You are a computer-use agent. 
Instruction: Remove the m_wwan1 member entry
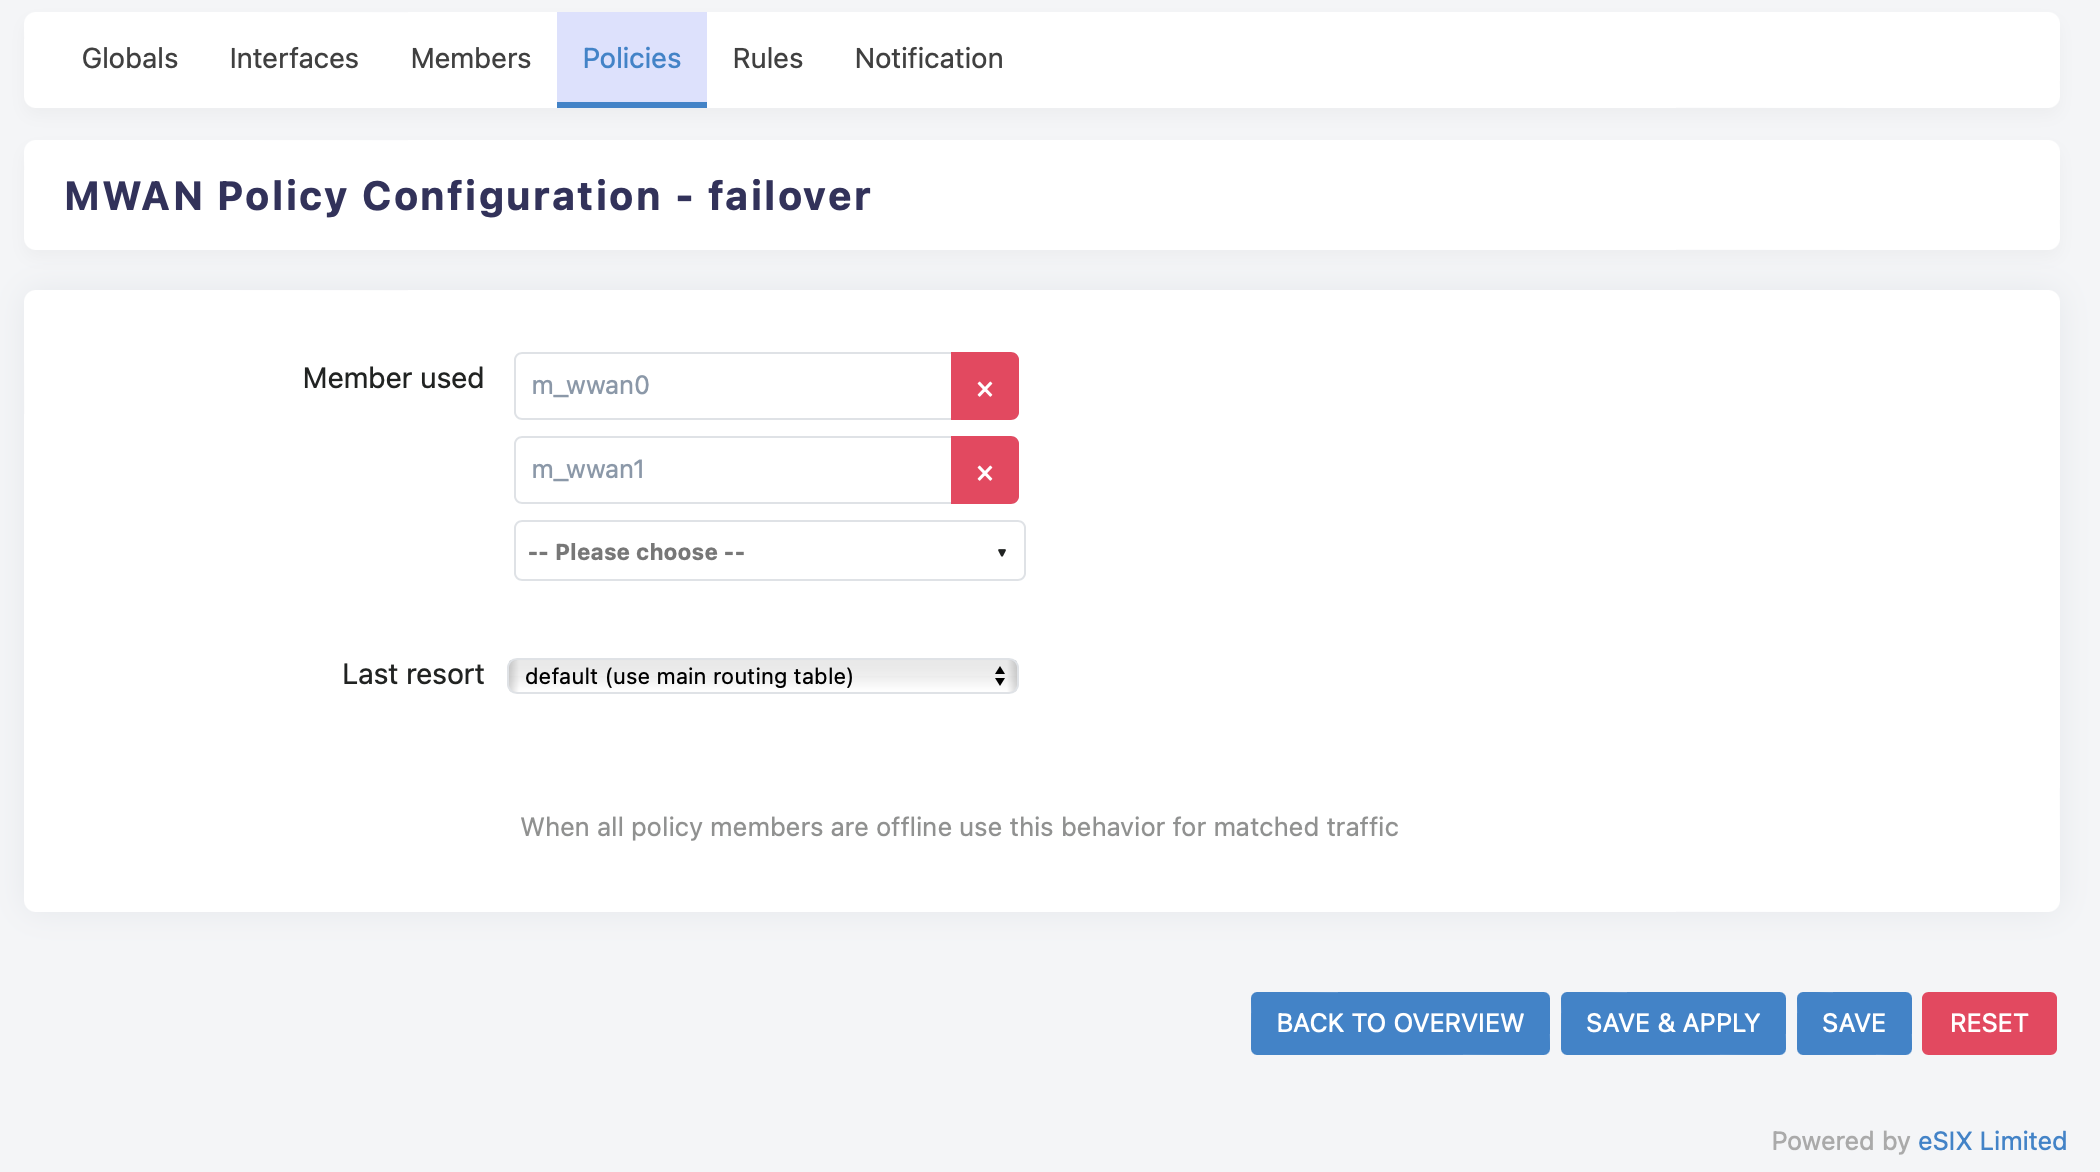pyautogui.click(x=984, y=471)
